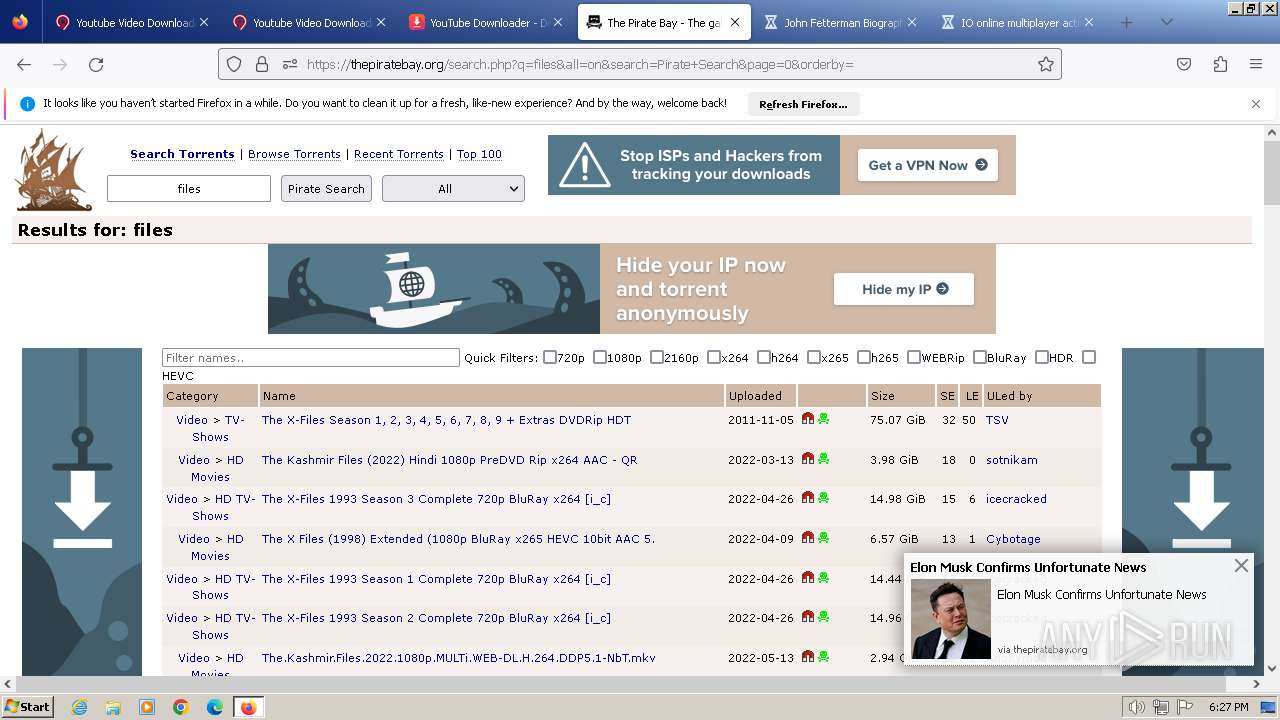Click the Elon Musk news thumbnail
Image resolution: width=1280 pixels, height=720 pixels.
coord(950,619)
